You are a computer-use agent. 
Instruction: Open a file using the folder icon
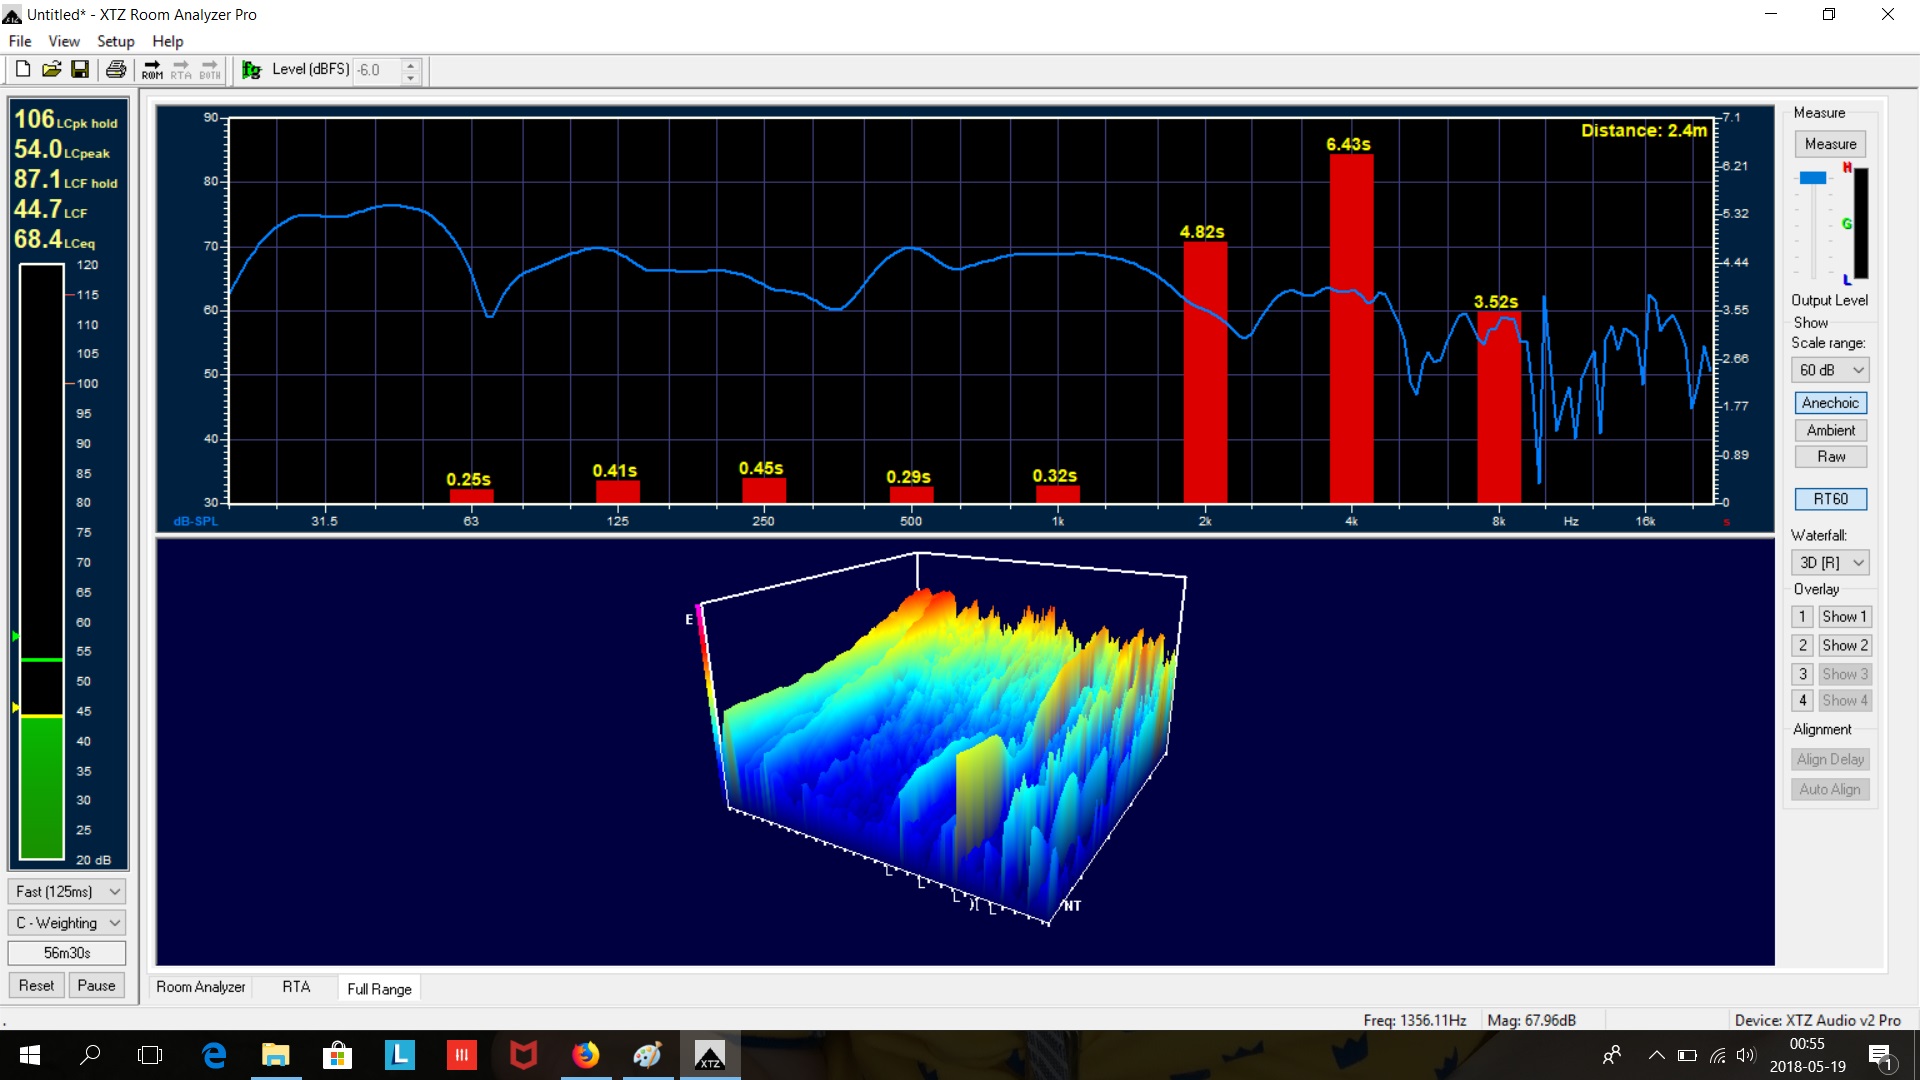pyautogui.click(x=51, y=68)
